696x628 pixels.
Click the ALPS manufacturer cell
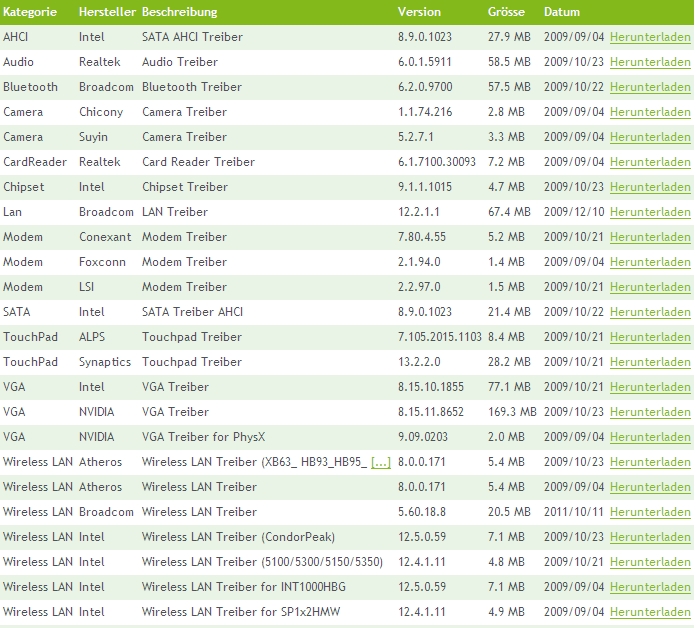92,337
